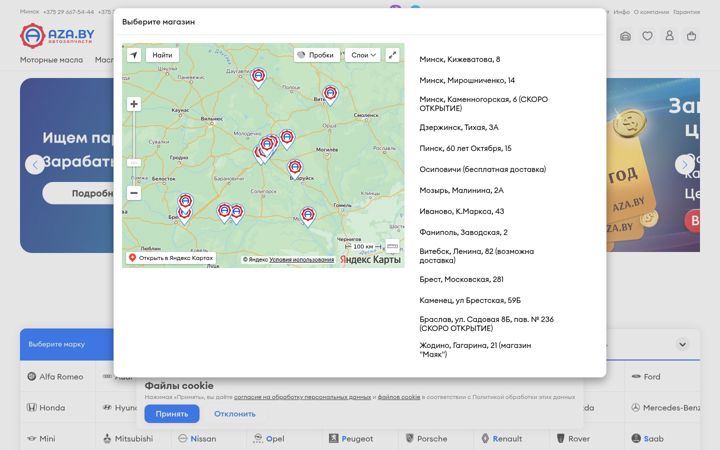The width and height of the screenshot is (720, 450).
Task: Zoom out on the map with minus button
Action: click(134, 193)
